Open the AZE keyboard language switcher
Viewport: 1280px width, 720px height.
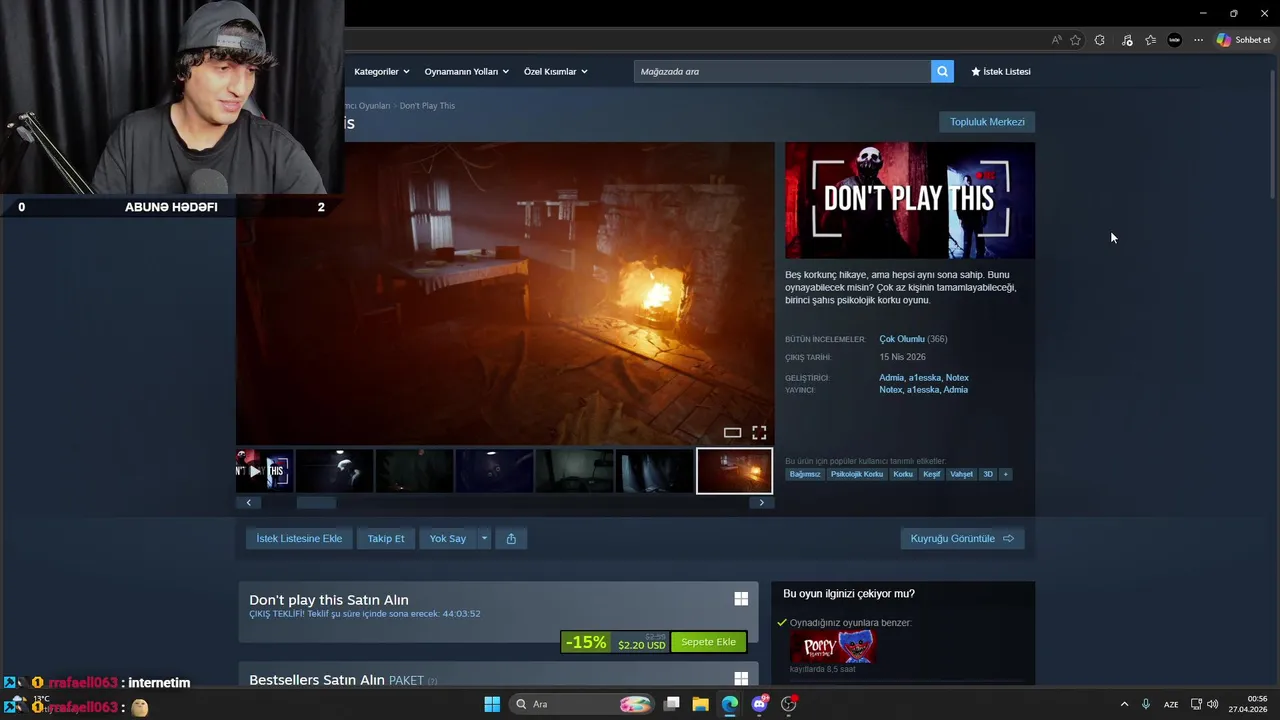[x=1170, y=704]
